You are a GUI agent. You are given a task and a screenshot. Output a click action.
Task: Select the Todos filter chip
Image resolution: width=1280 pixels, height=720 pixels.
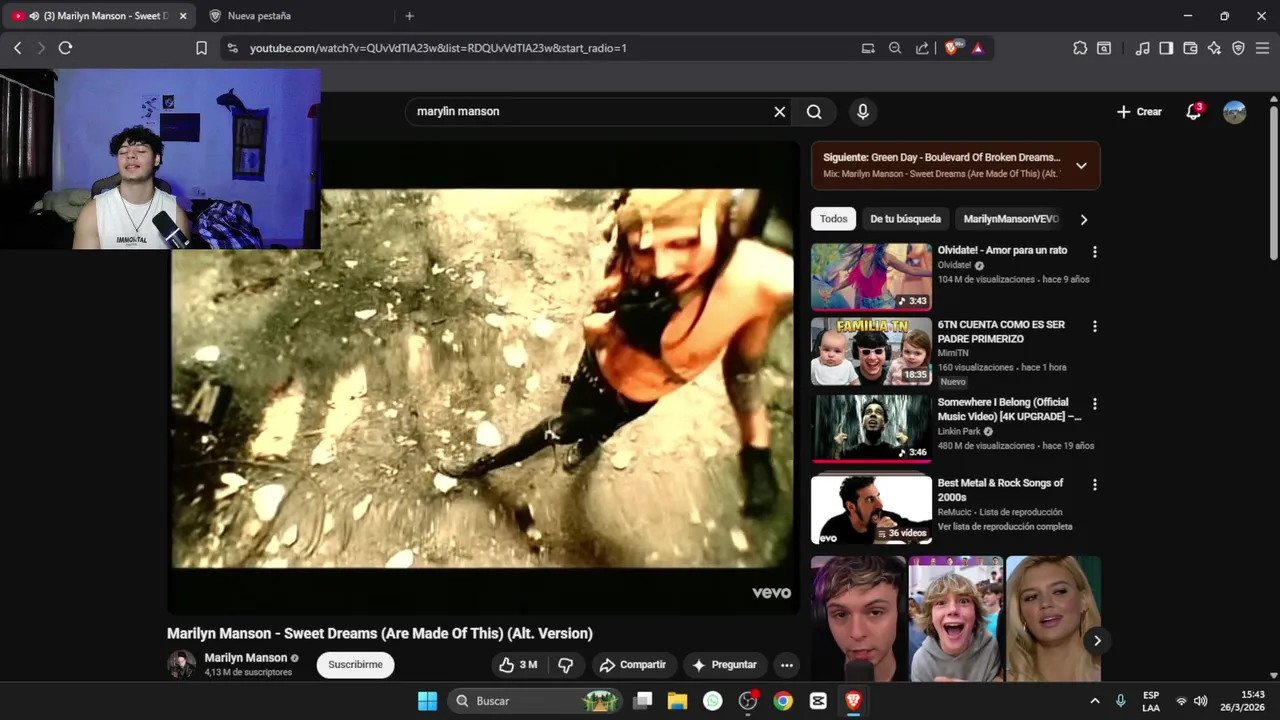tap(833, 219)
